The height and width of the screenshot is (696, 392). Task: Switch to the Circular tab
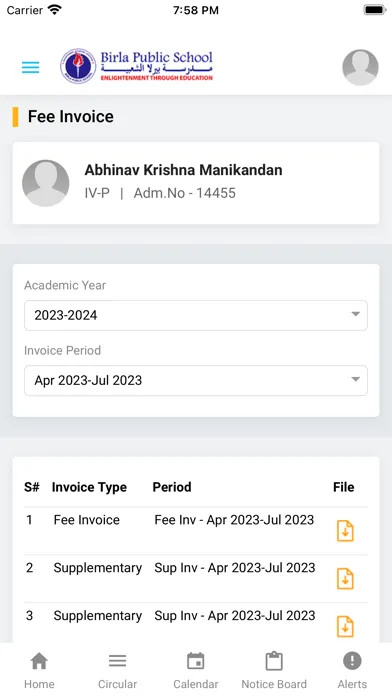pyautogui.click(x=117, y=670)
